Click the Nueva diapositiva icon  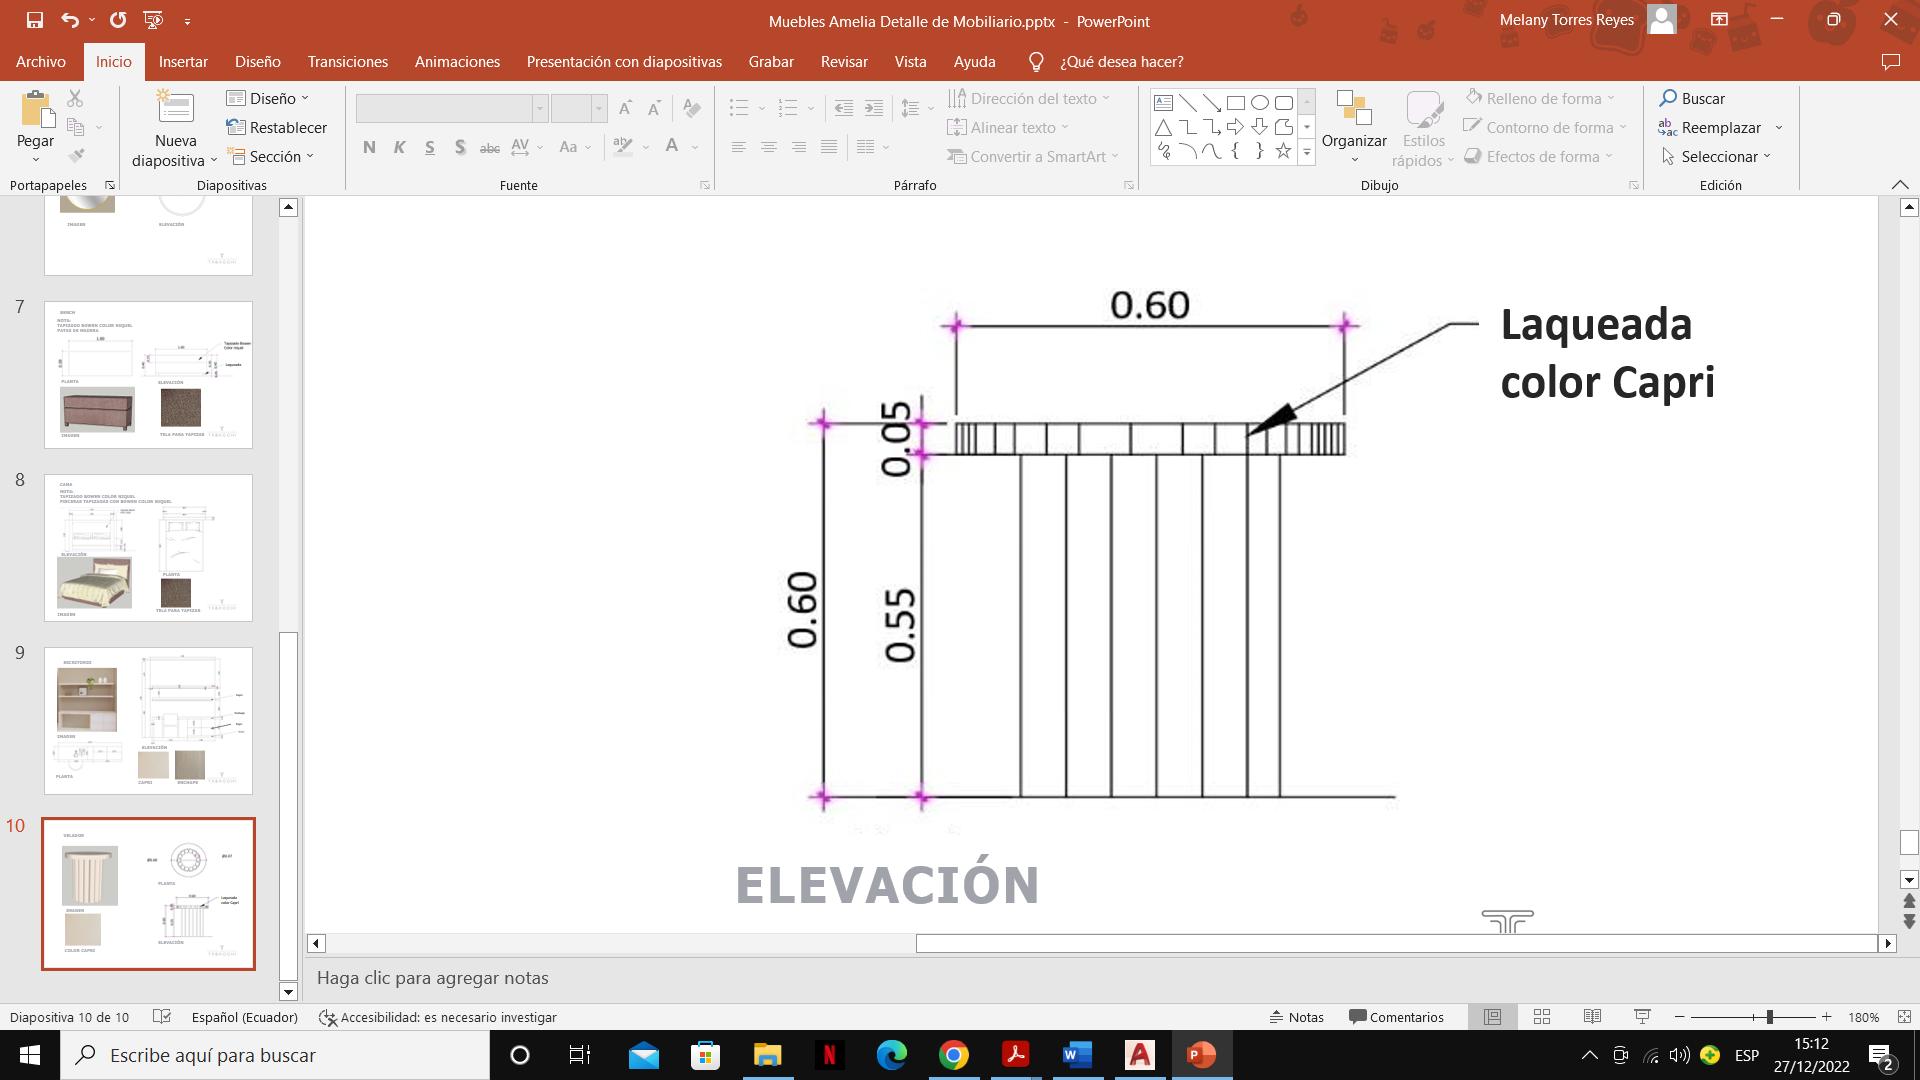pyautogui.click(x=175, y=108)
